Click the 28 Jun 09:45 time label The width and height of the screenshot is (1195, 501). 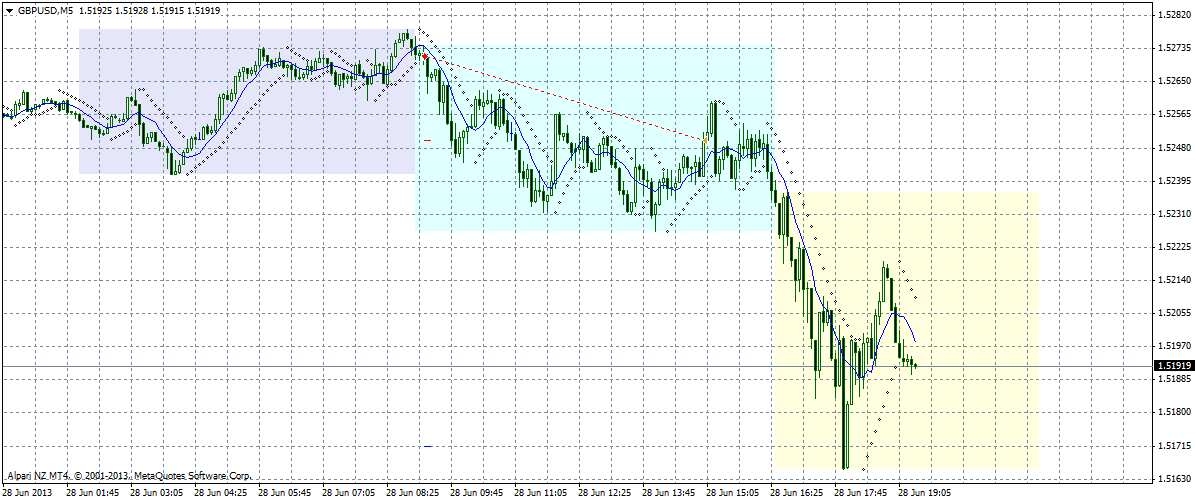click(476, 493)
